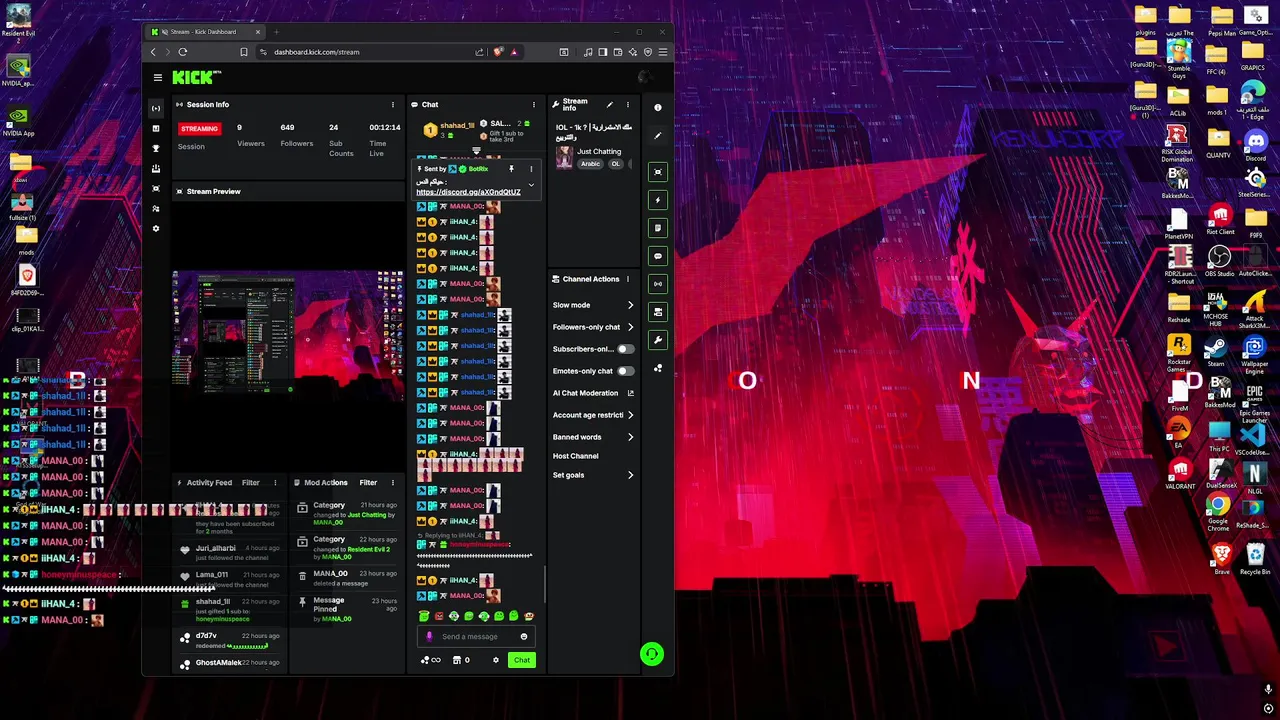This screenshot has width=1280, height=720.
Task: Click the Arabic language tag
Action: 591,164
